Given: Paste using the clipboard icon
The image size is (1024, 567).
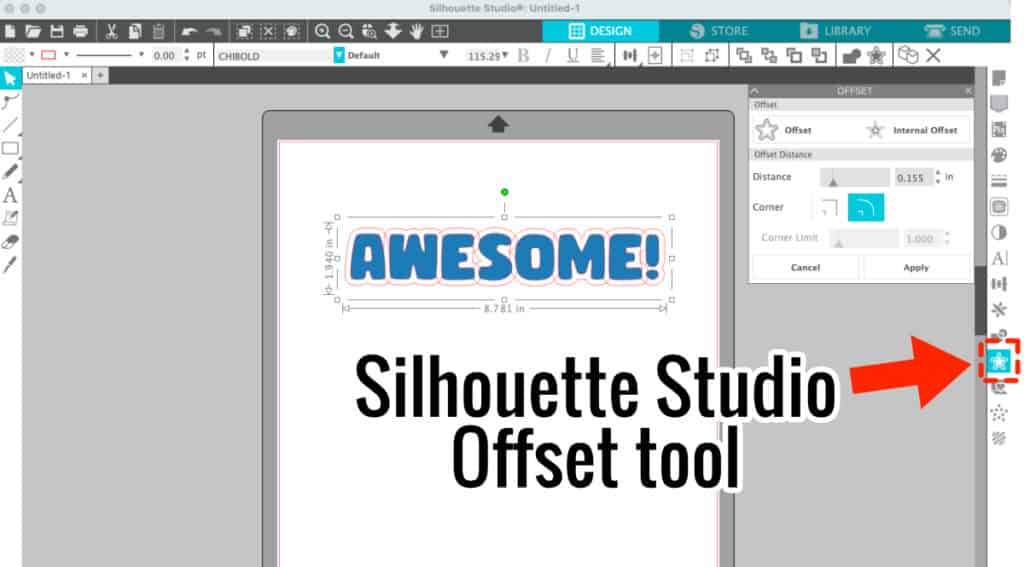Looking at the screenshot, I should point(158,31).
